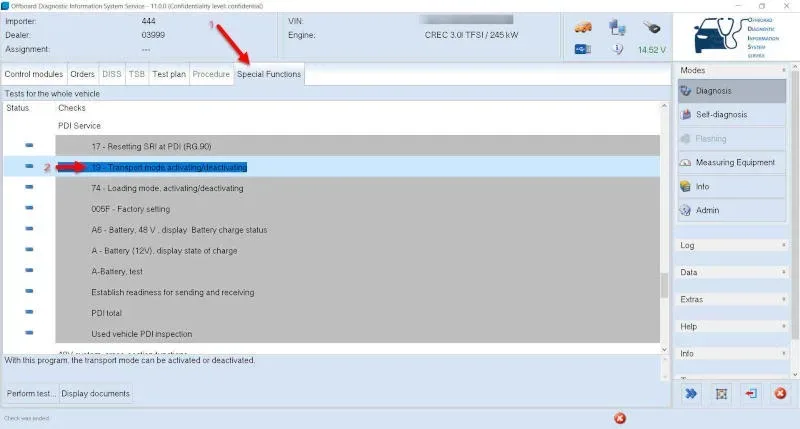This screenshot has width=800, height=429.
Task: Click status dash icon for 17 - Resetting SRI
Action: pyautogui.click(x=29, y=145)
